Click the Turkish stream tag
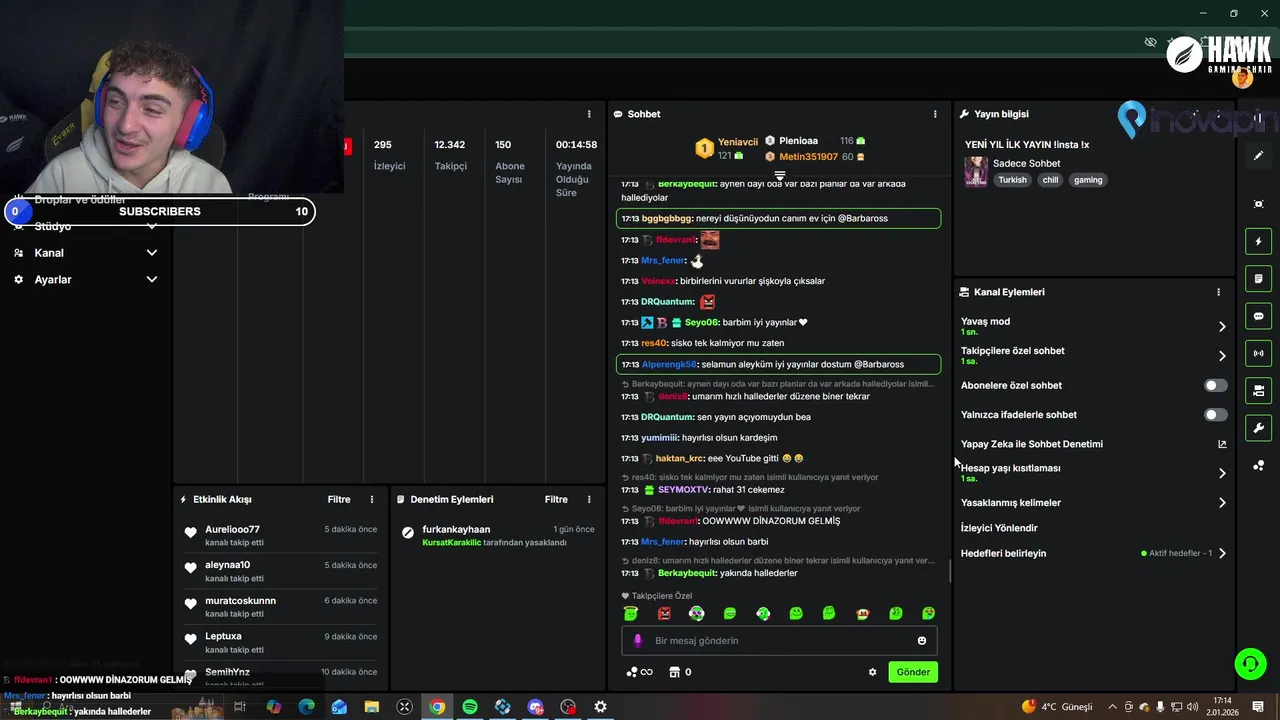 point(1013,180)
